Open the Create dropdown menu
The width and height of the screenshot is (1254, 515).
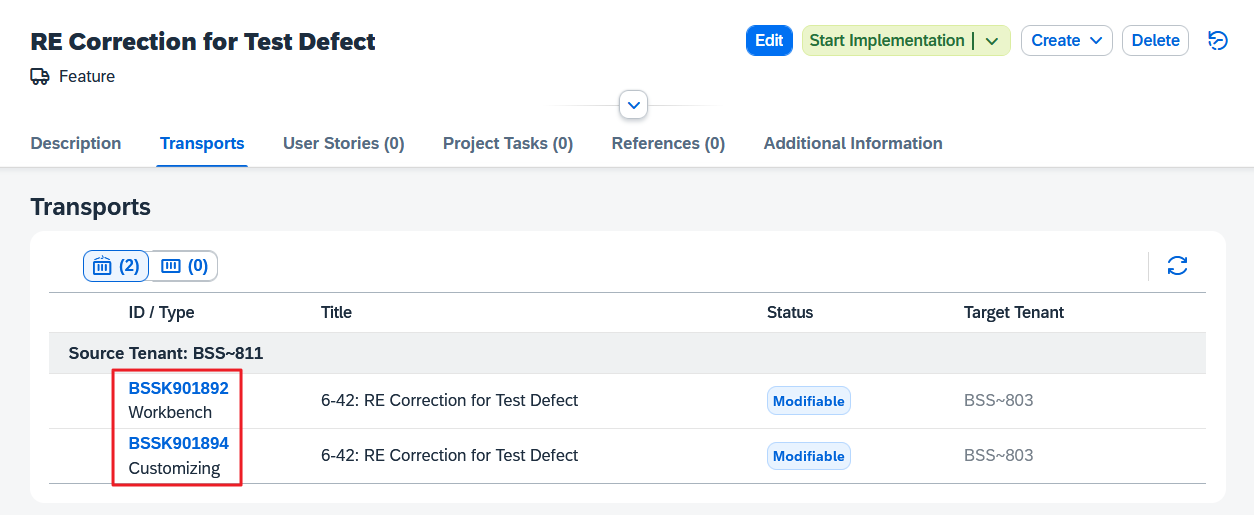pyautogui.click(x=1066, y=41)
